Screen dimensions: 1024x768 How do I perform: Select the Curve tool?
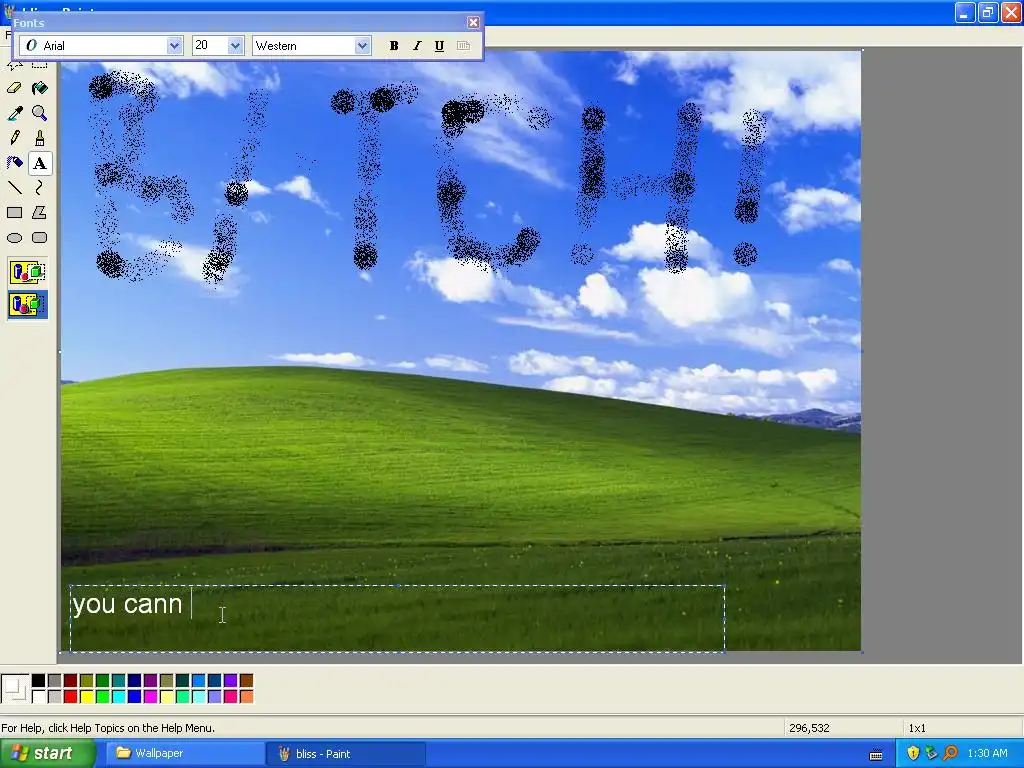40,188
